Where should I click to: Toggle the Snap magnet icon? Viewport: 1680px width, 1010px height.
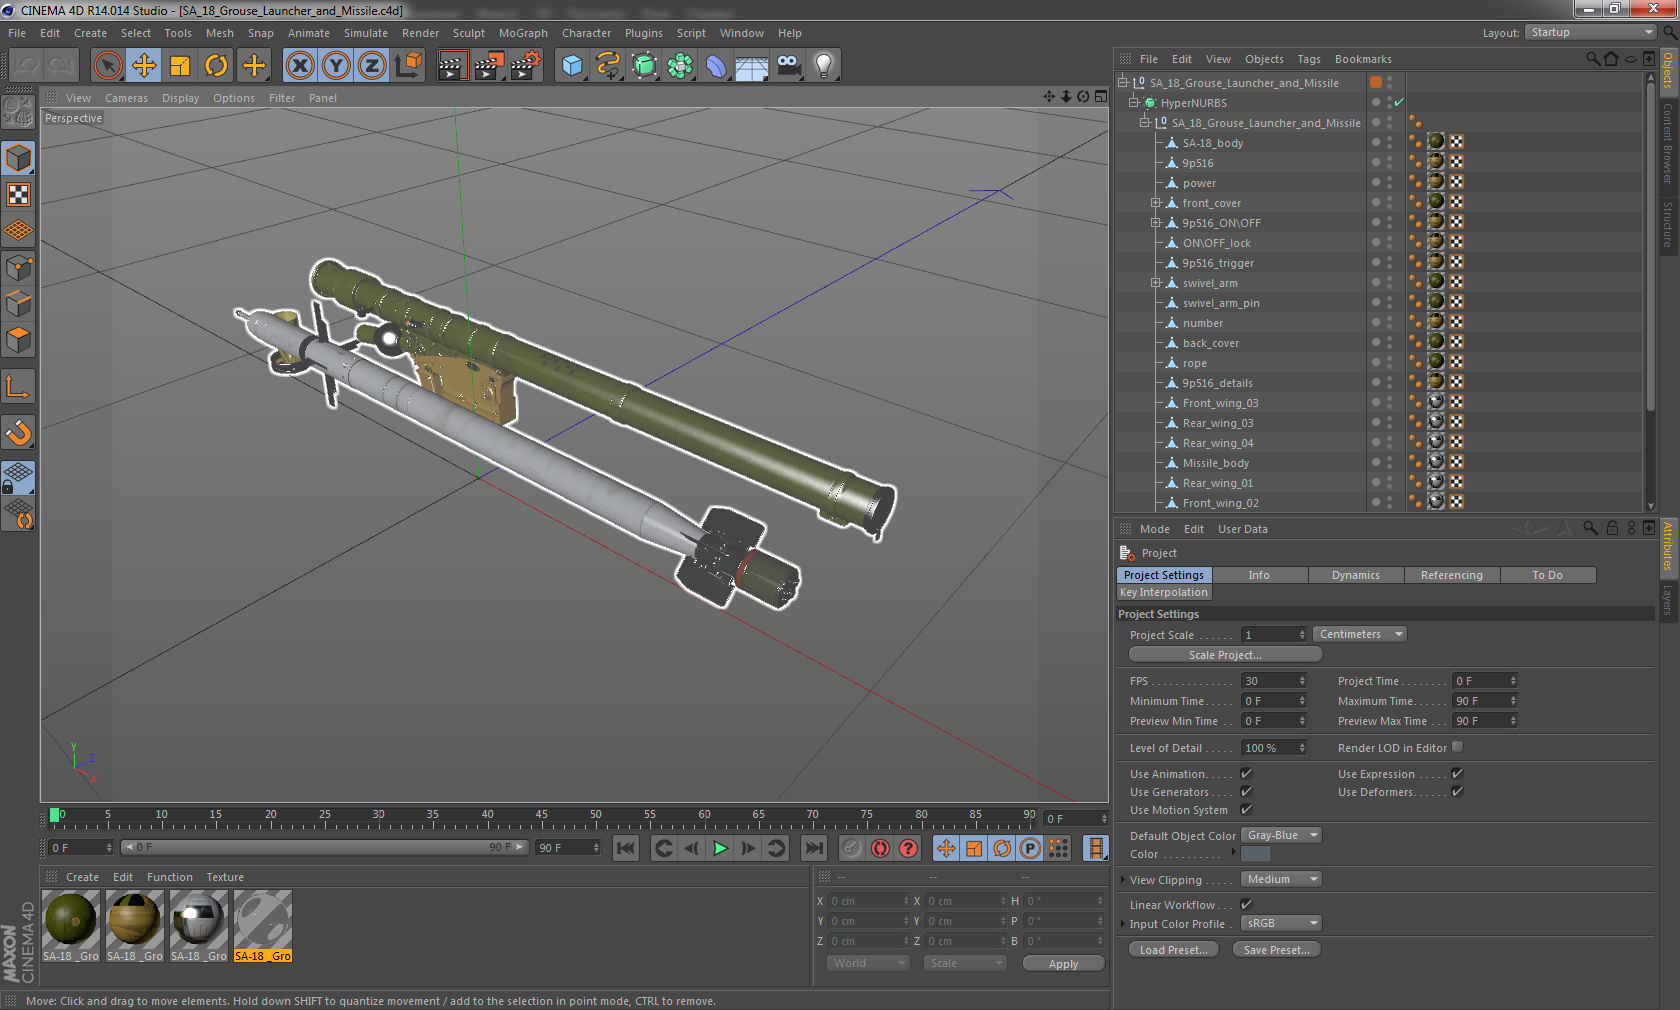(x=19, y=432)
